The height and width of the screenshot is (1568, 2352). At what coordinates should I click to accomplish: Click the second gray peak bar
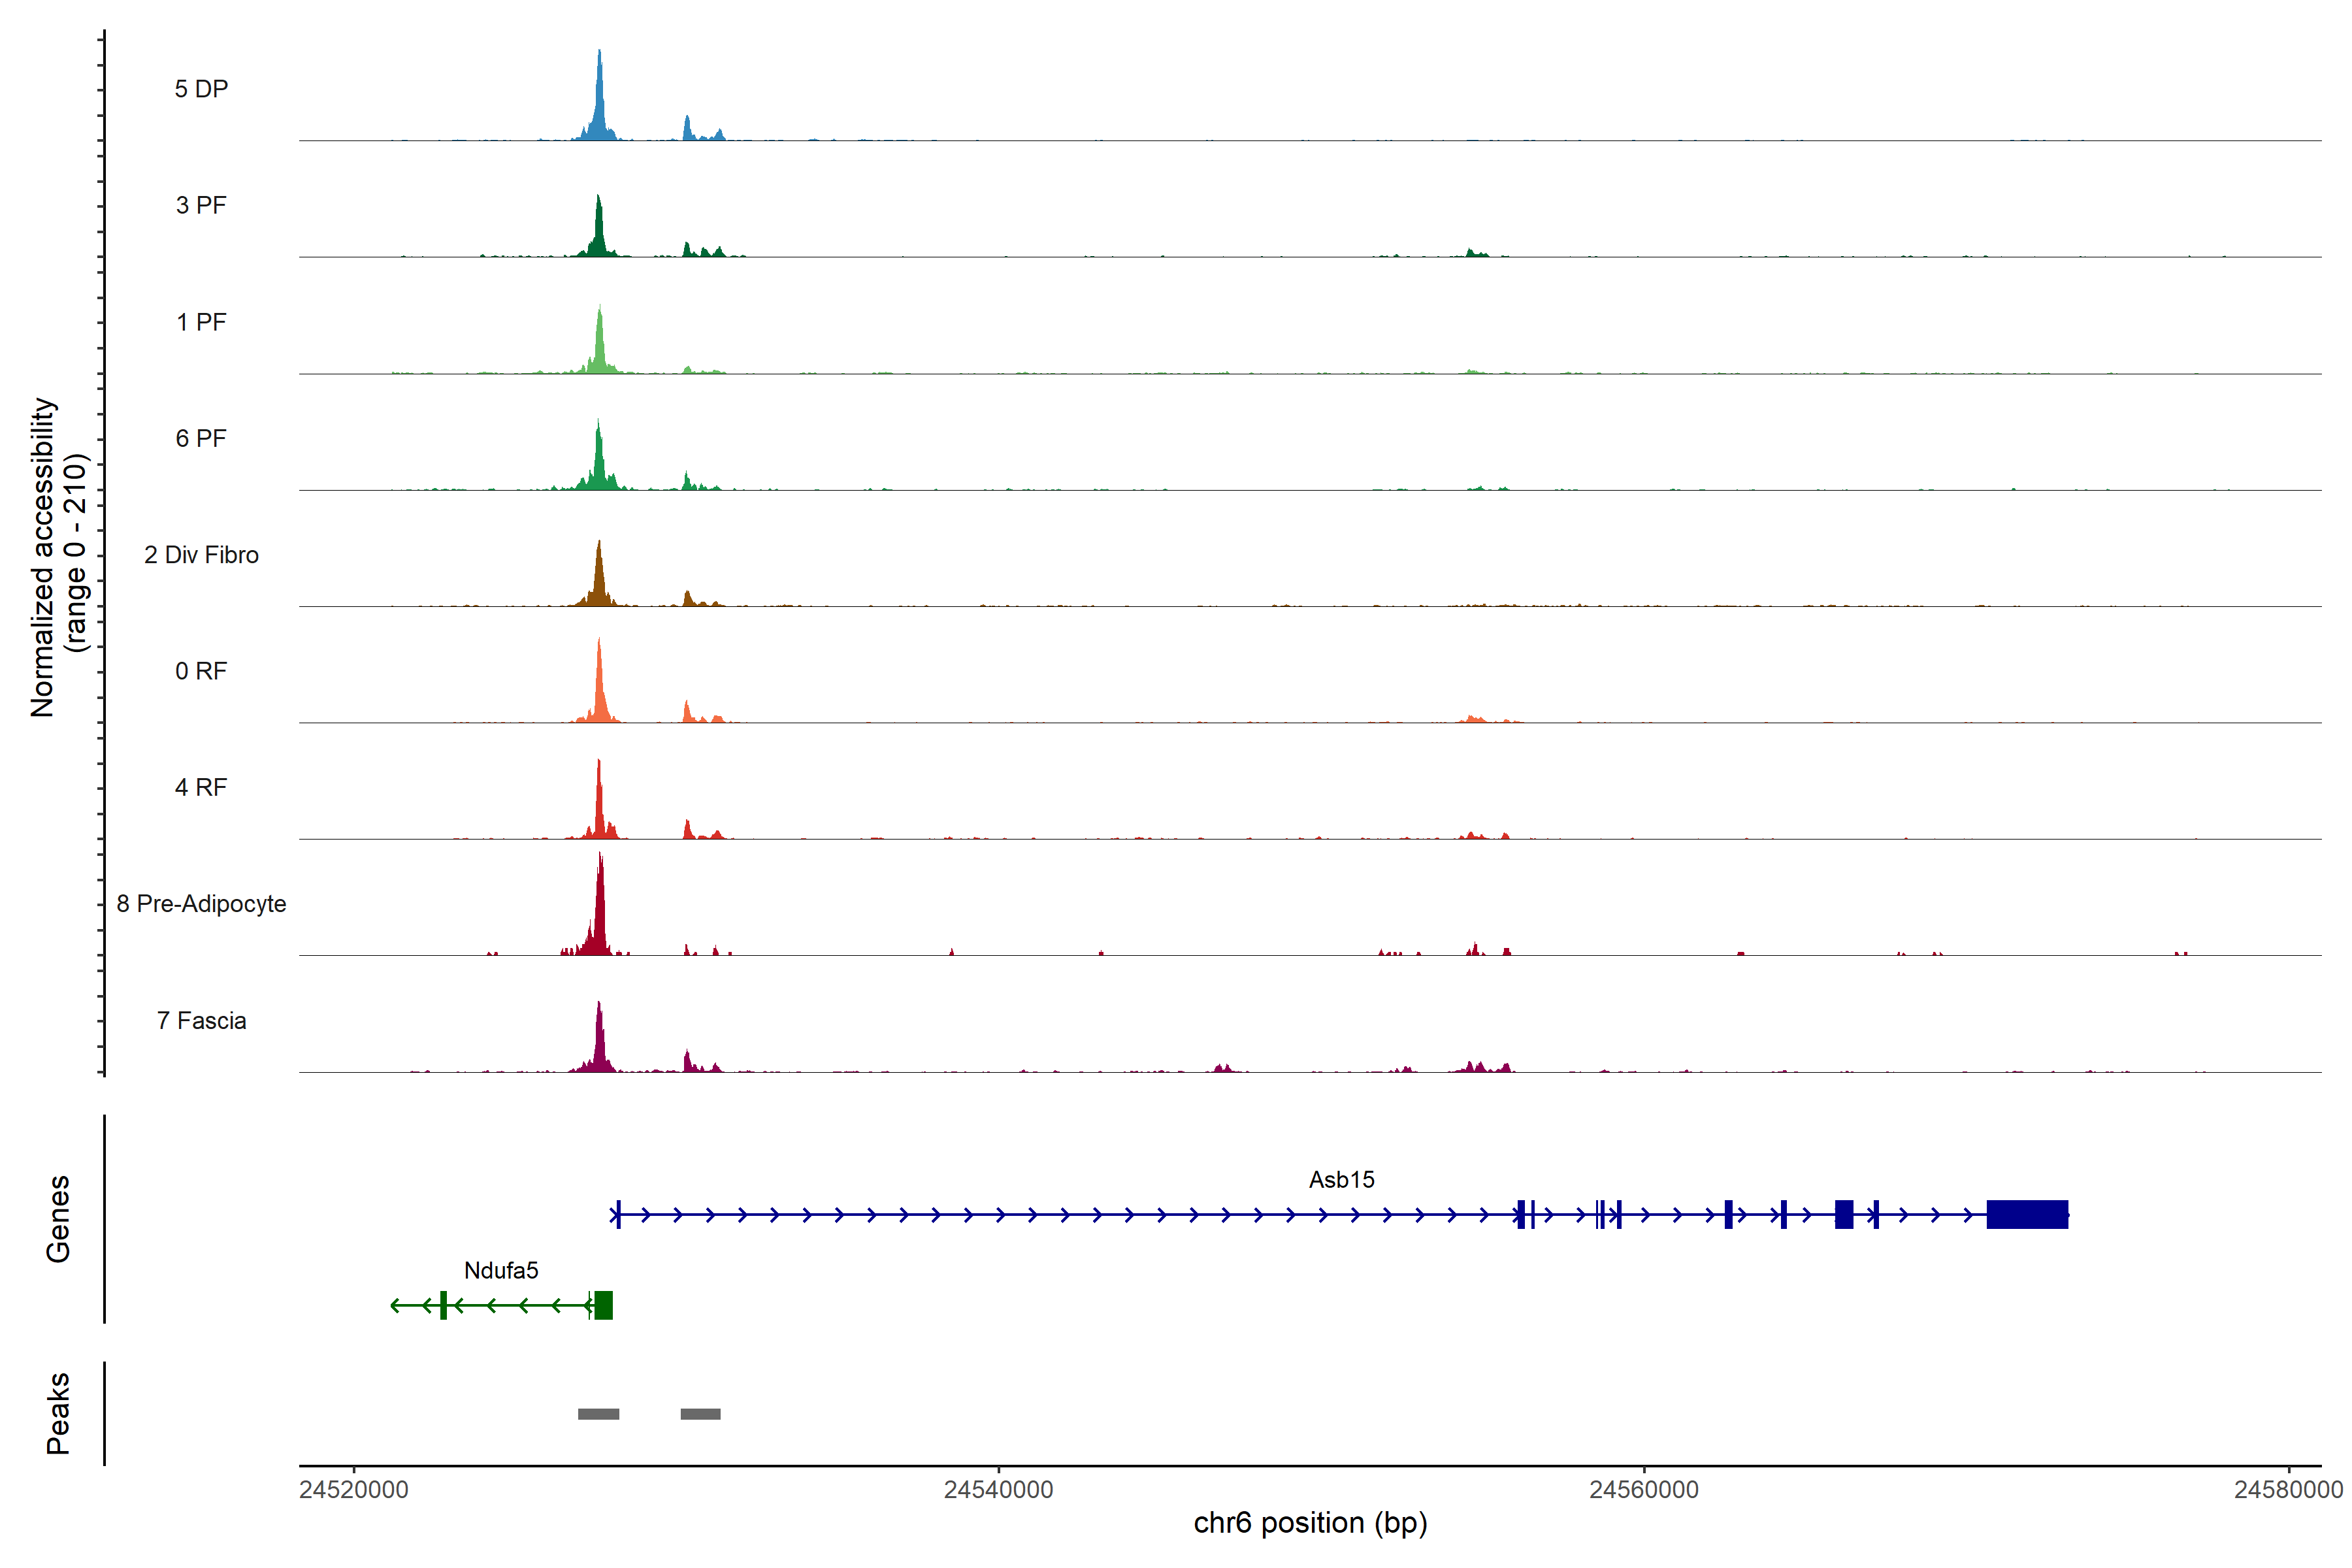tap(700, 1414)
